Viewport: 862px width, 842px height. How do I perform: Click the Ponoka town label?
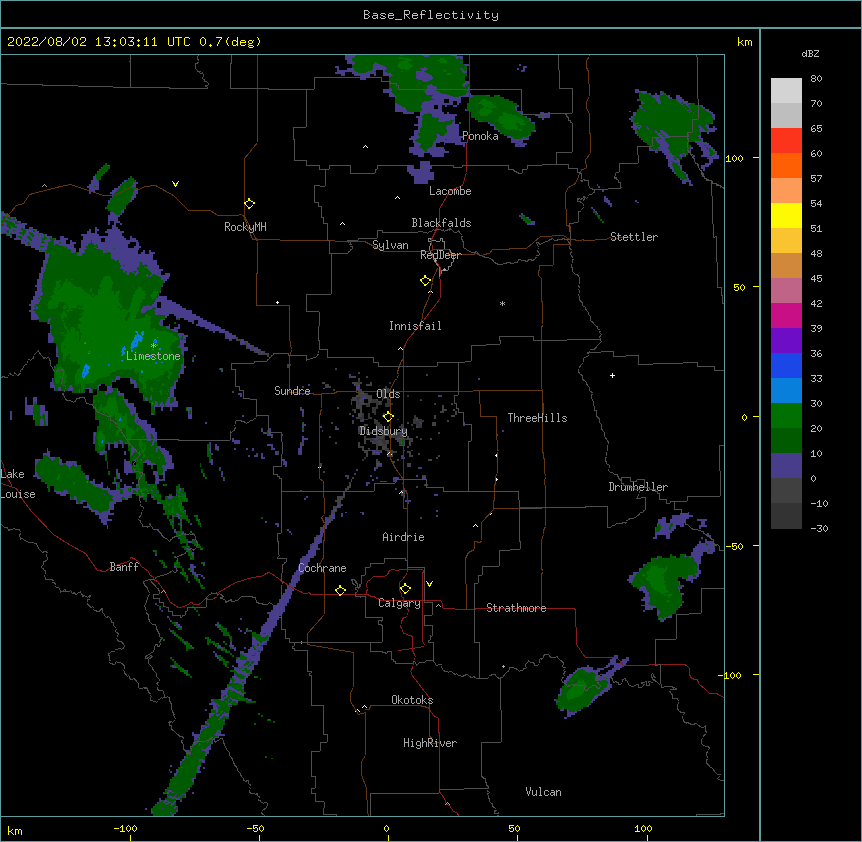click(x=480, y=136)
